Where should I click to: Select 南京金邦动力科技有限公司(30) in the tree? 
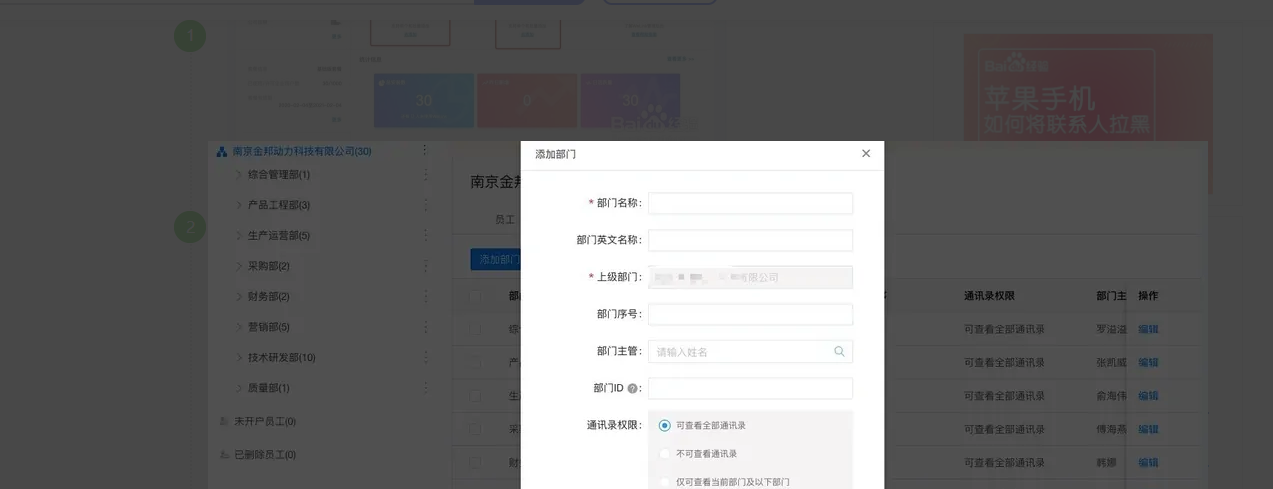coord(302,152)
